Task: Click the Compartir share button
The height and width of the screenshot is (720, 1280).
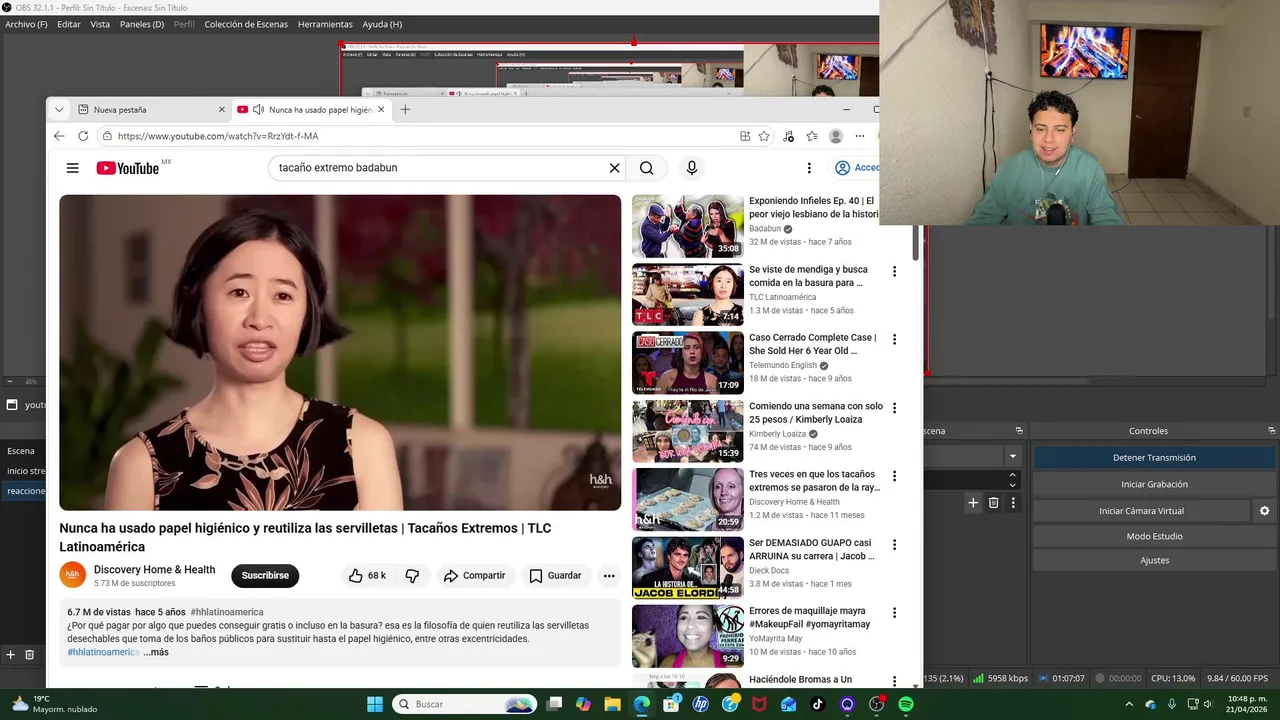Action: coord(474,575)
